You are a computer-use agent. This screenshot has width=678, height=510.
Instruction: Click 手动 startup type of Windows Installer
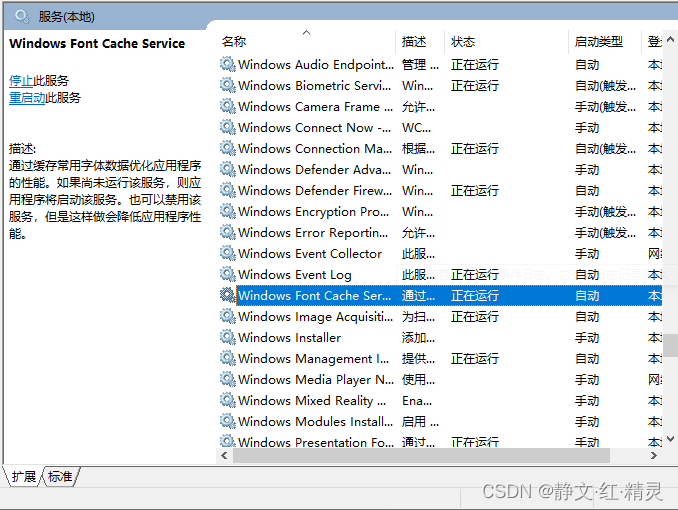coord(587,337)
